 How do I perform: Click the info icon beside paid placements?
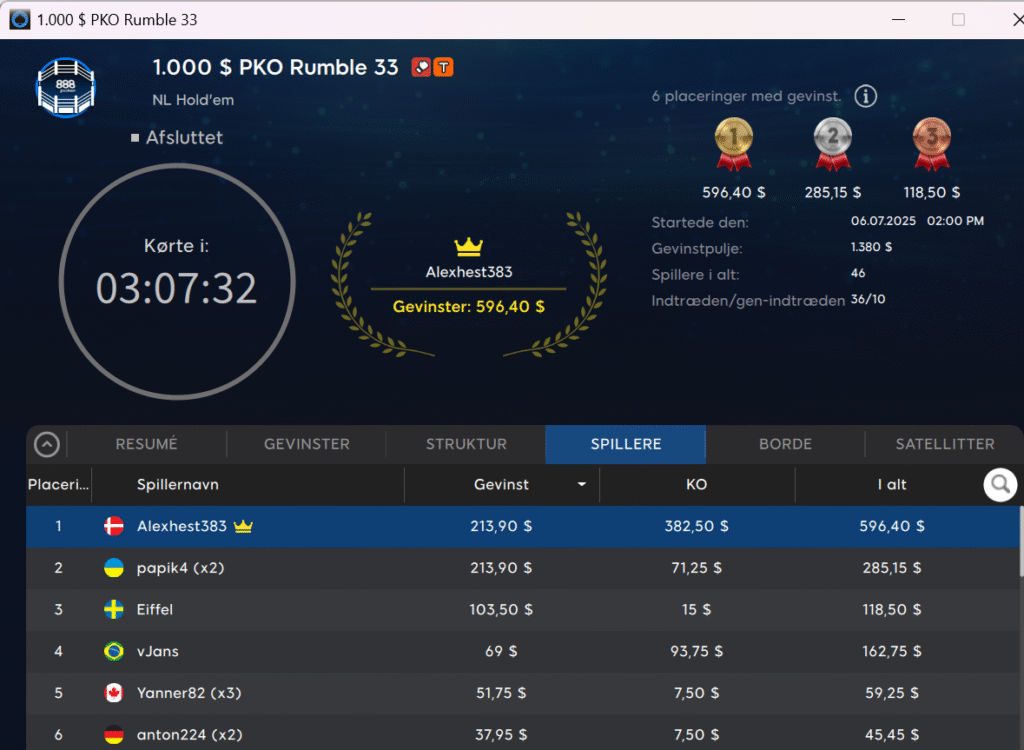click(866, 97)
